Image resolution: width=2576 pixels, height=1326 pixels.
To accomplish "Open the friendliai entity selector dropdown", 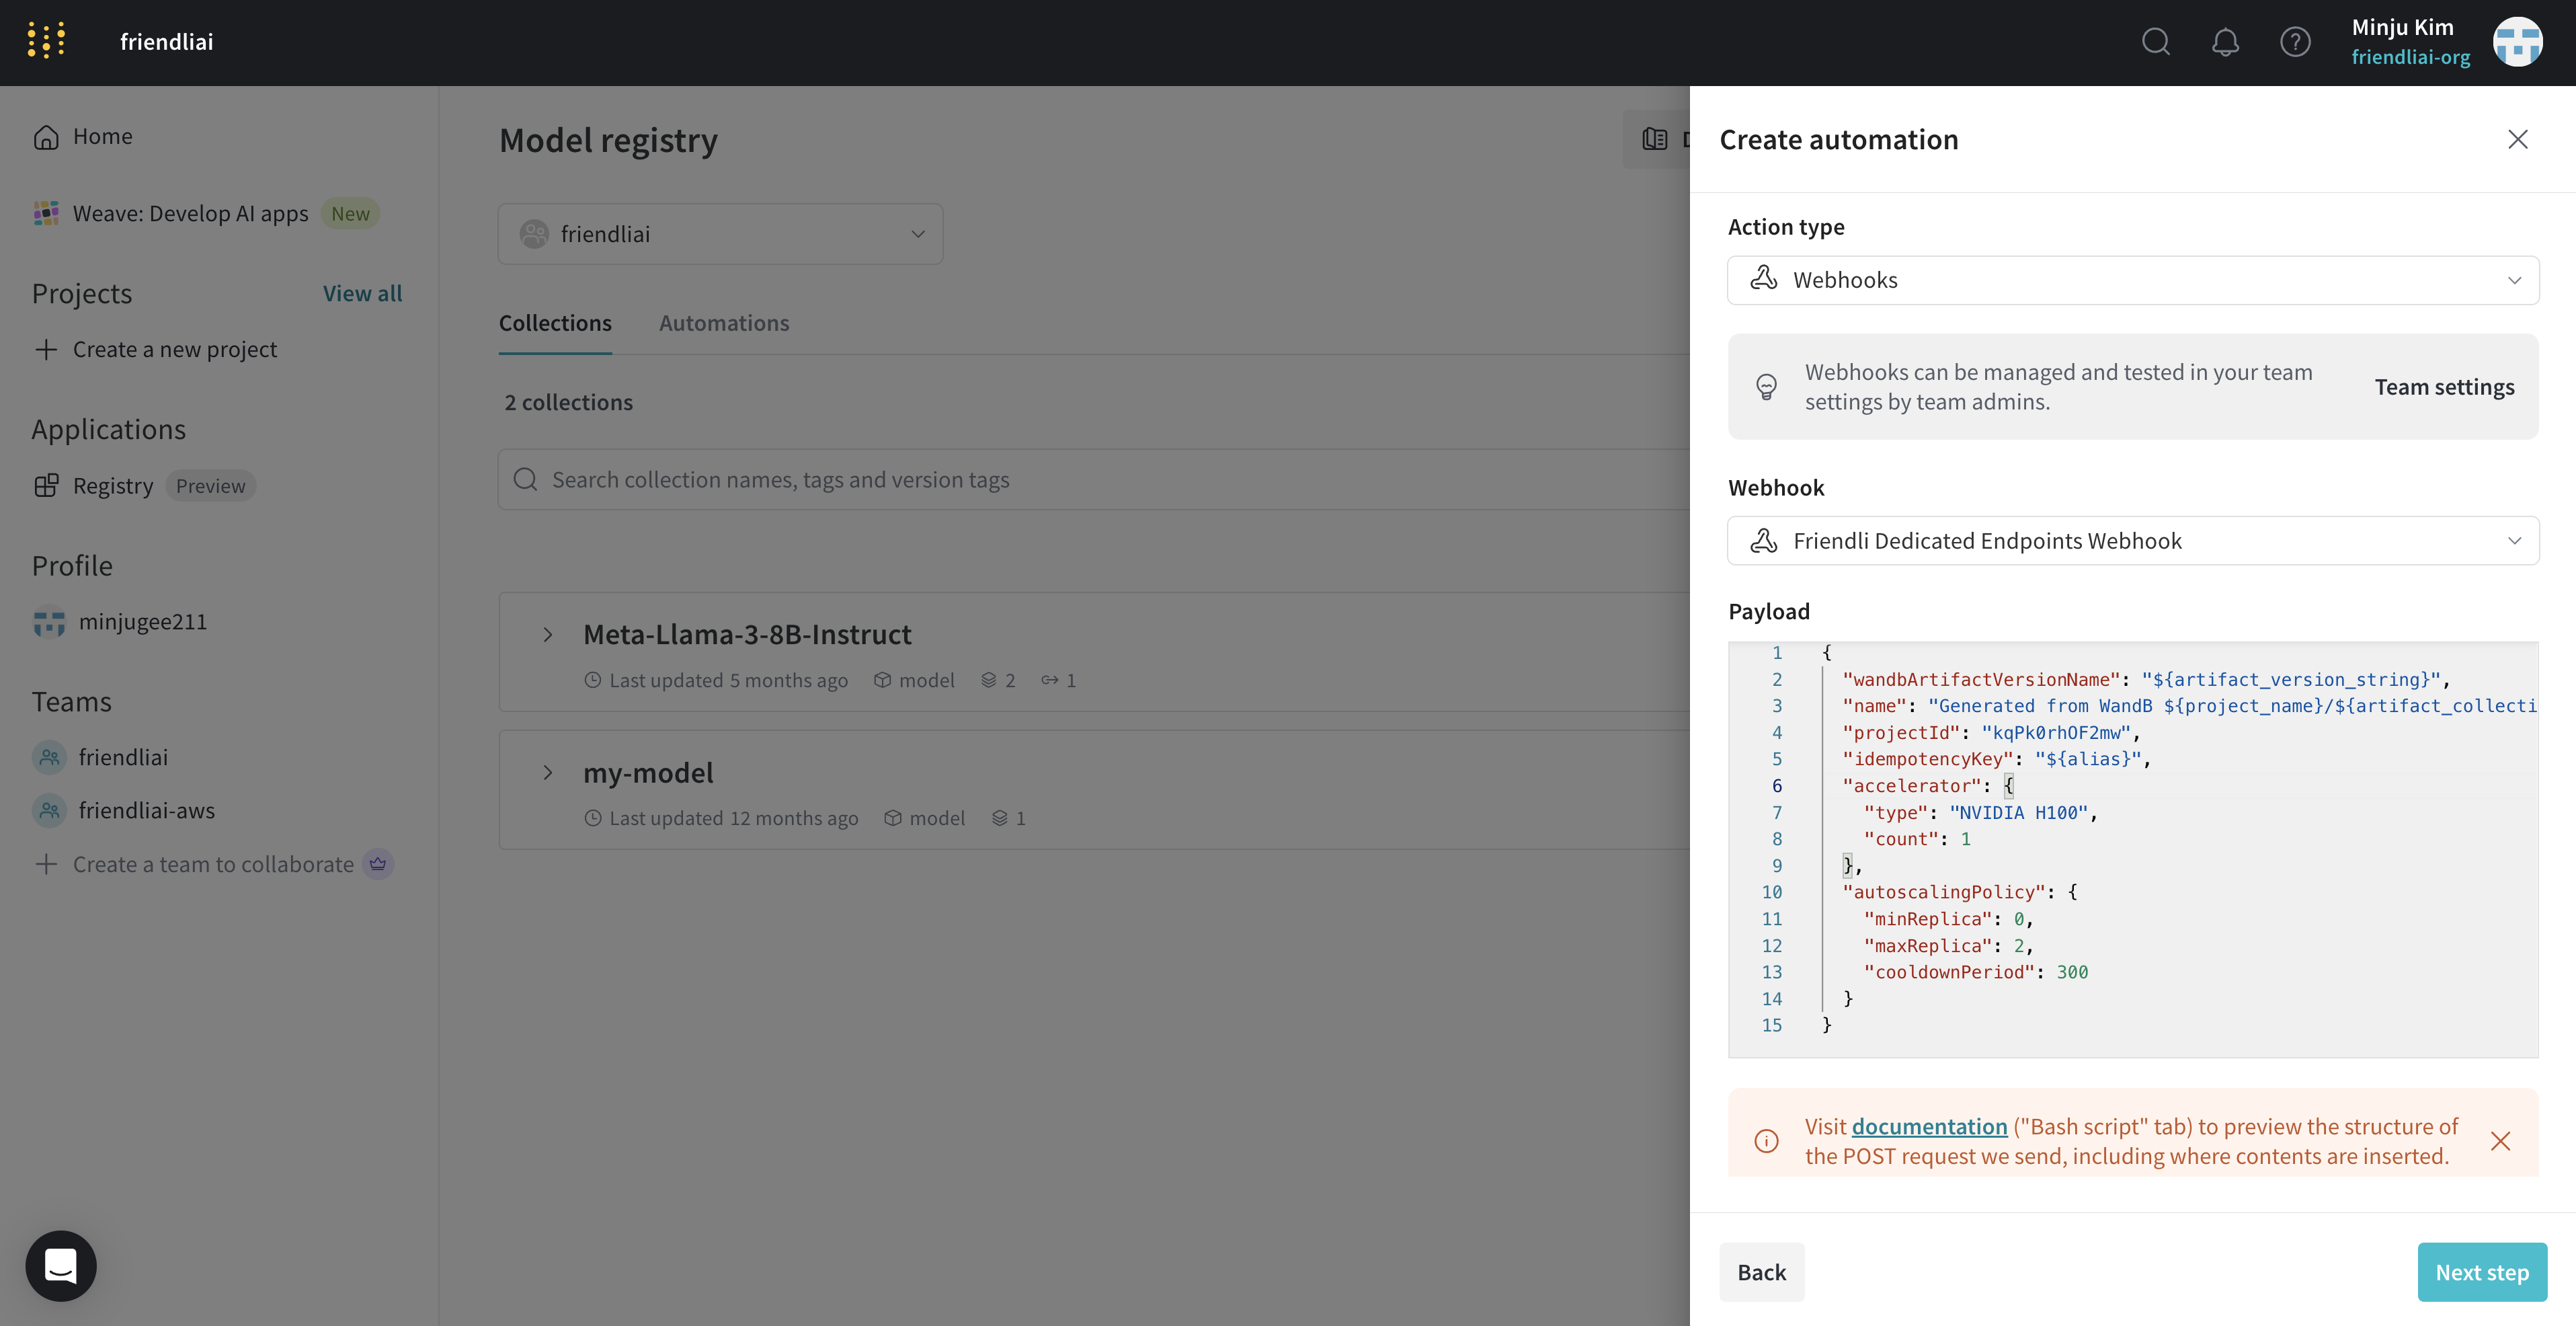I will click(719, 233).
